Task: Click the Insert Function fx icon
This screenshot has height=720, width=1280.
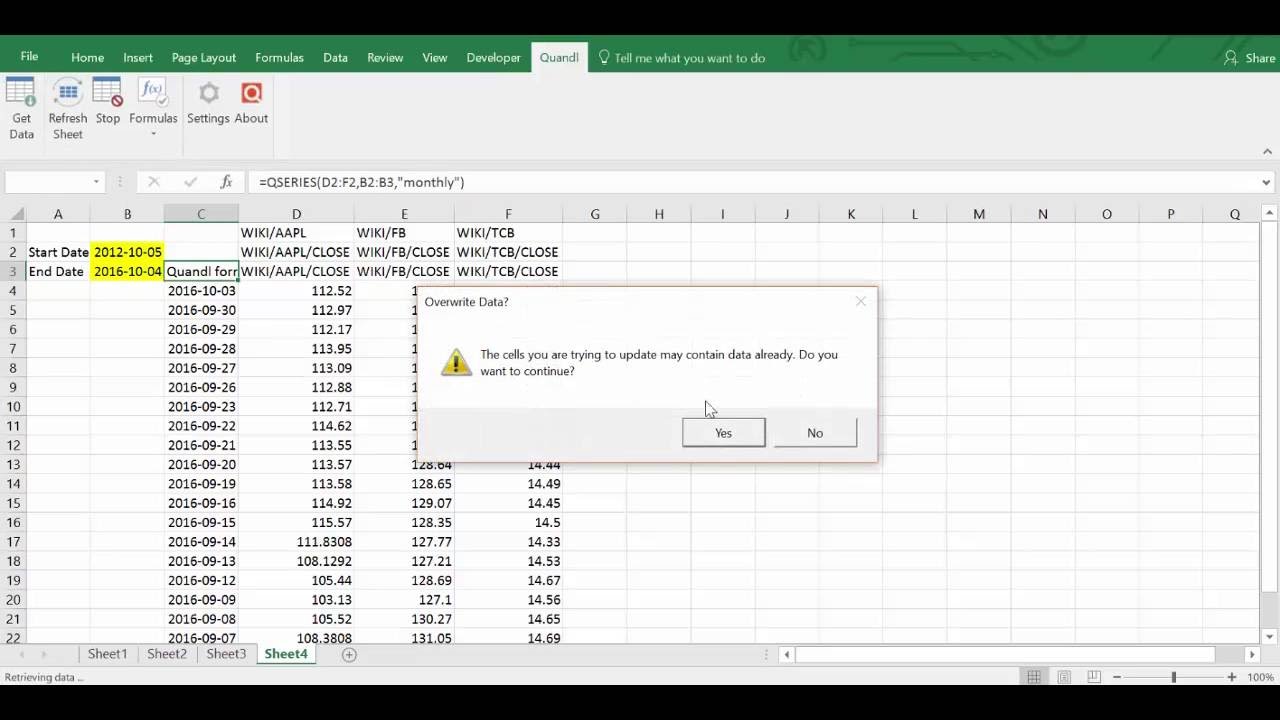Action: [x=226, y=182]
